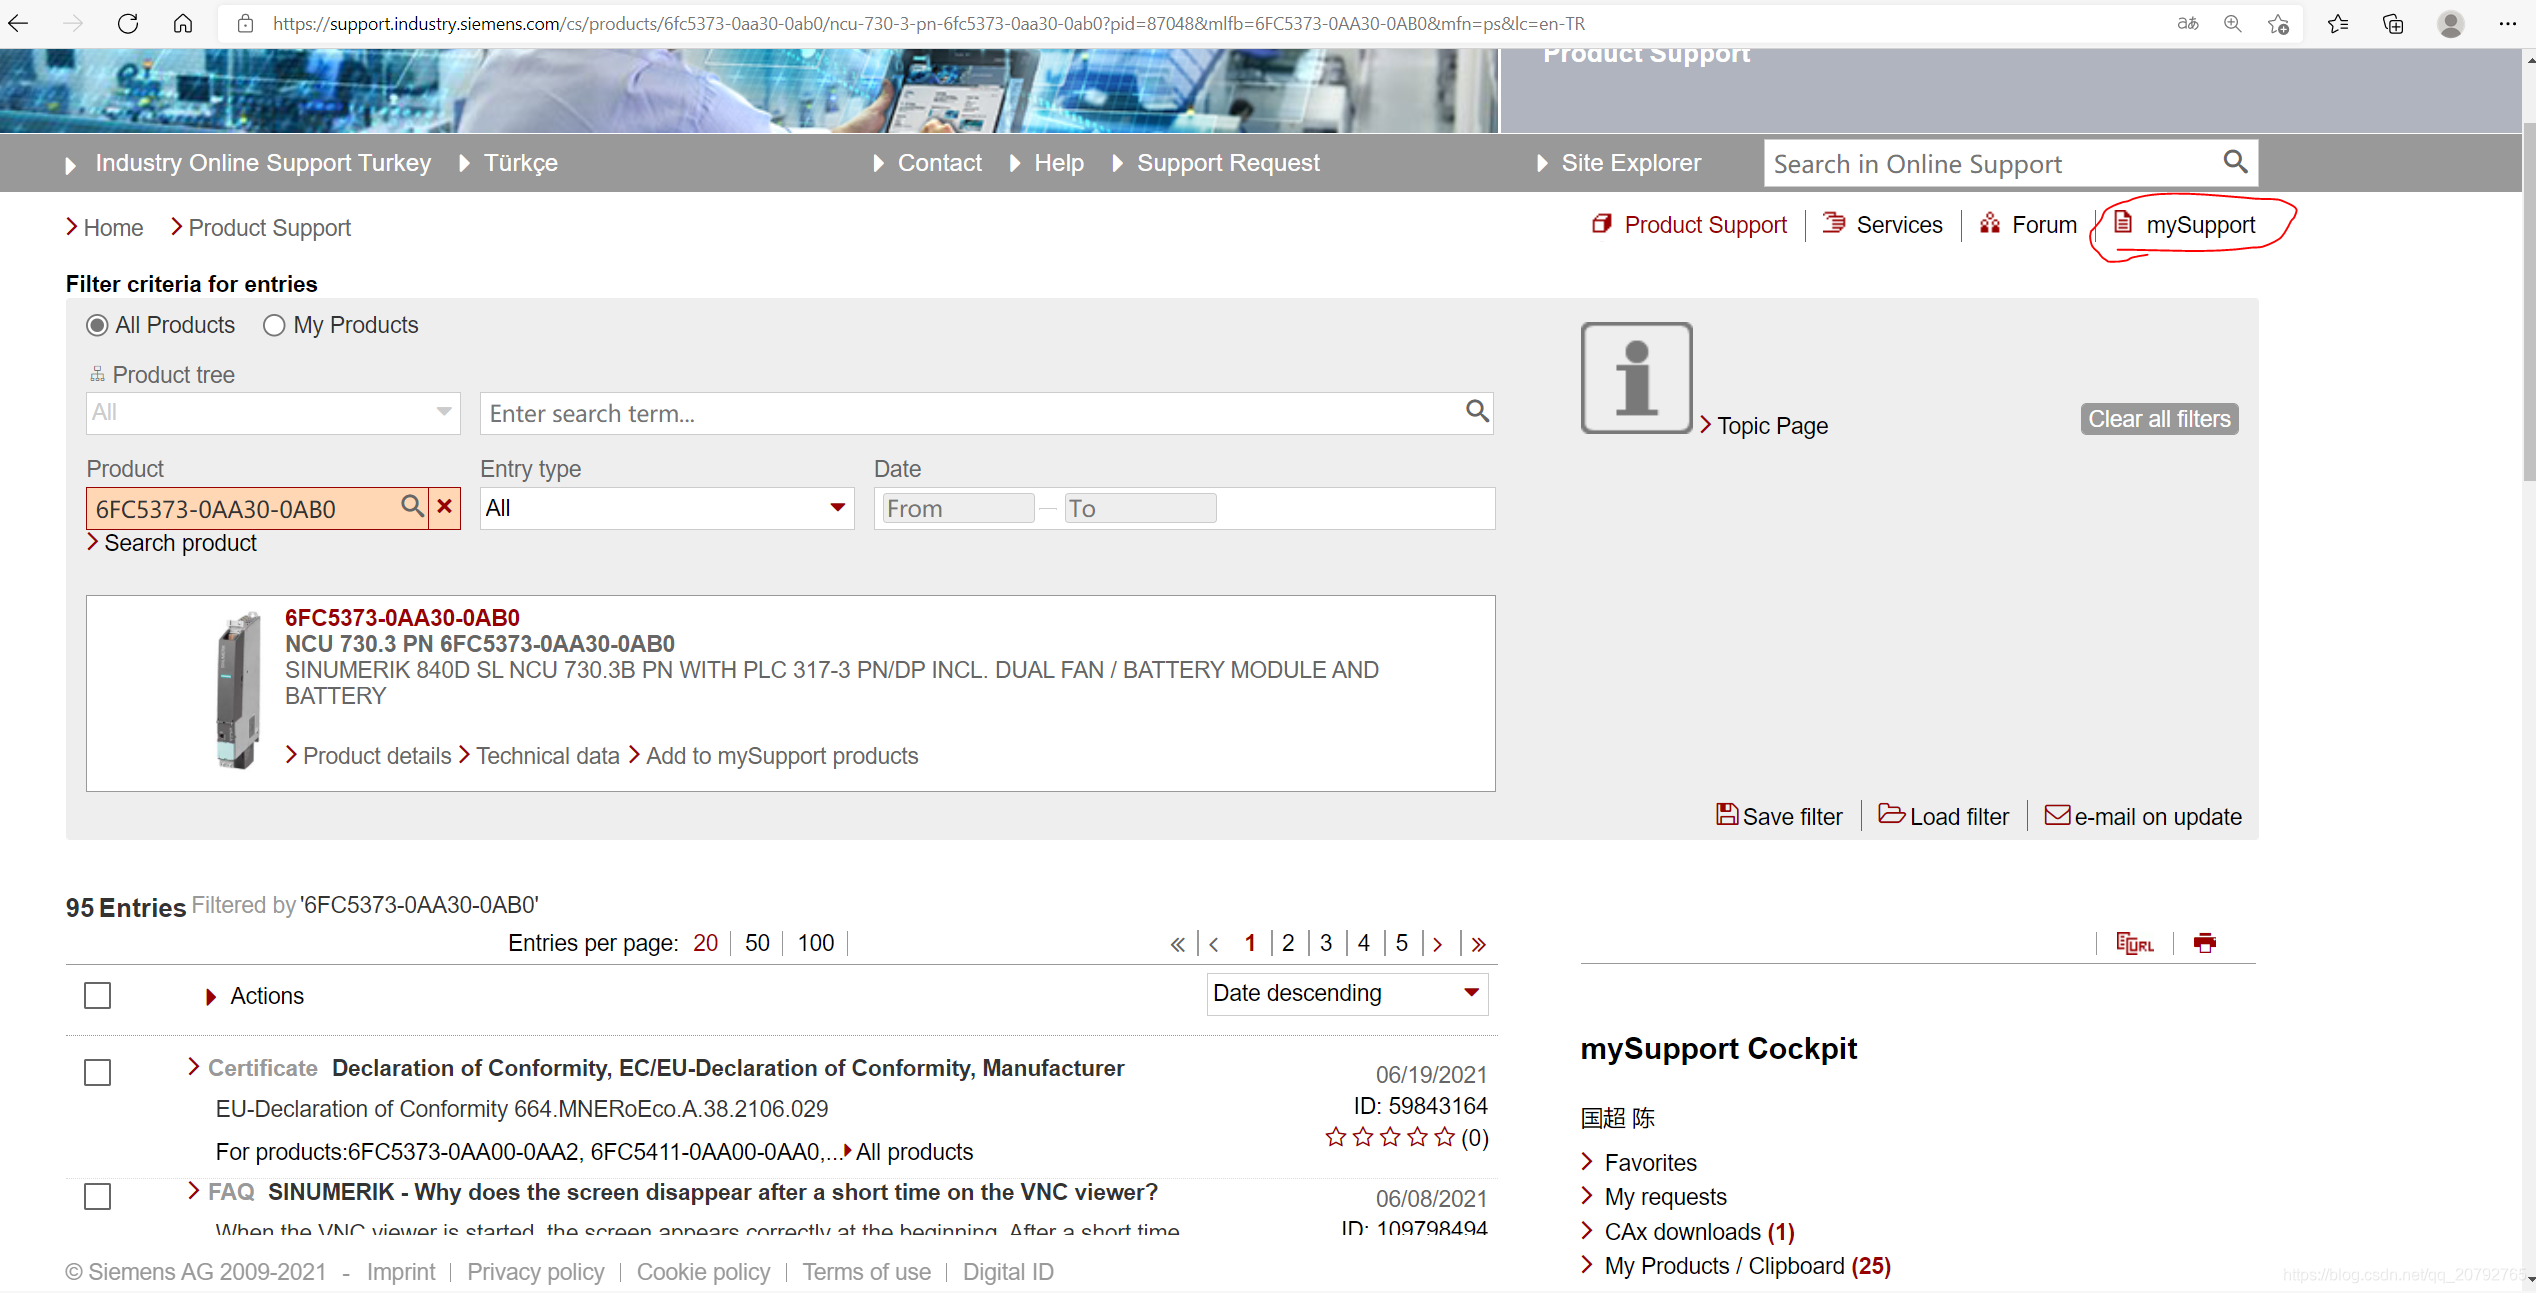
Task: Clear the product filter with red X
Action: (x=445, y=507)
